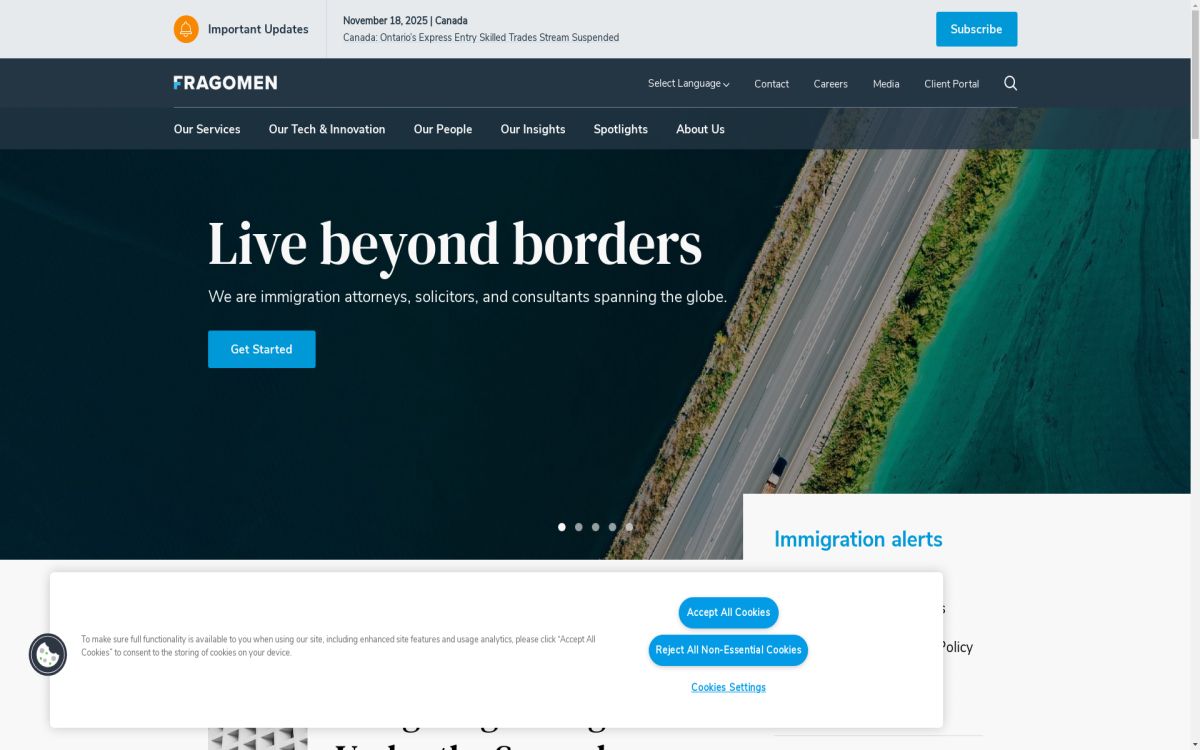Open the Select Language dropdown
Screen dimensions: 1200x750
[688, 83]
